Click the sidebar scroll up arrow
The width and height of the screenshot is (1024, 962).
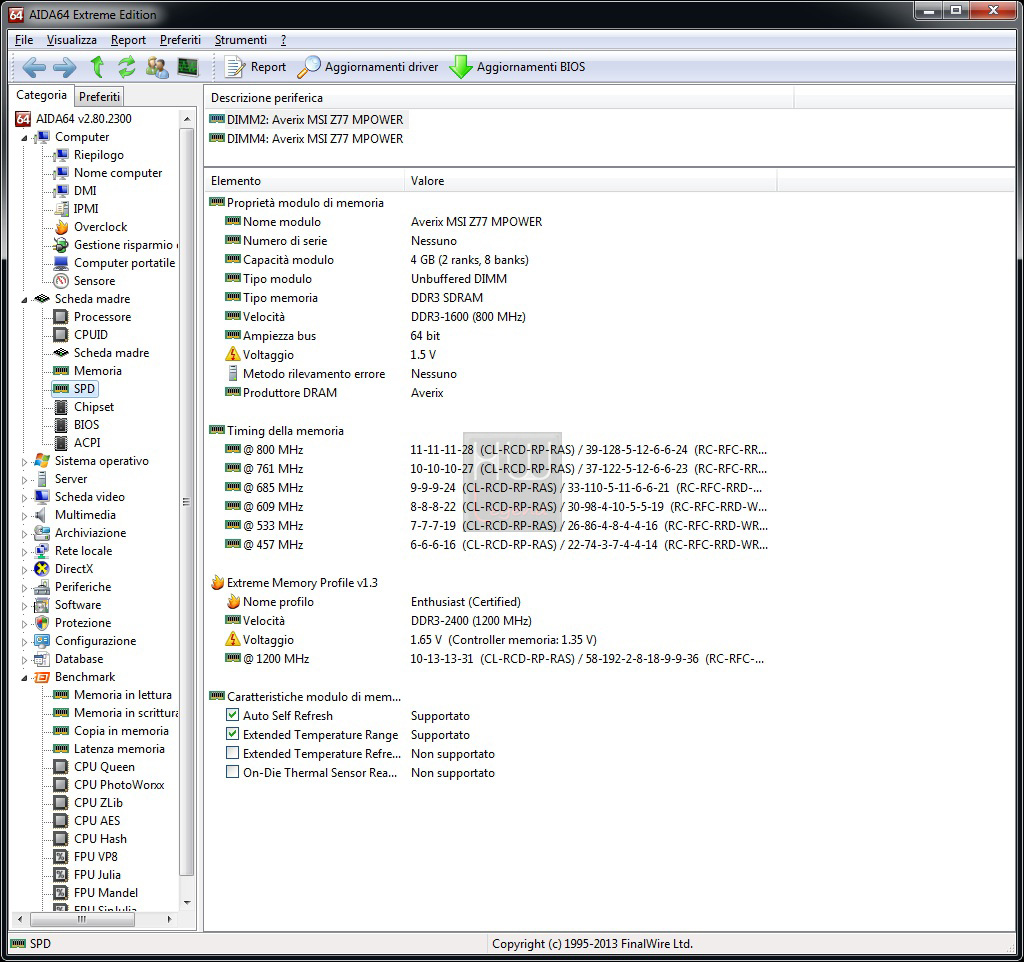click(x=187, y=119)
